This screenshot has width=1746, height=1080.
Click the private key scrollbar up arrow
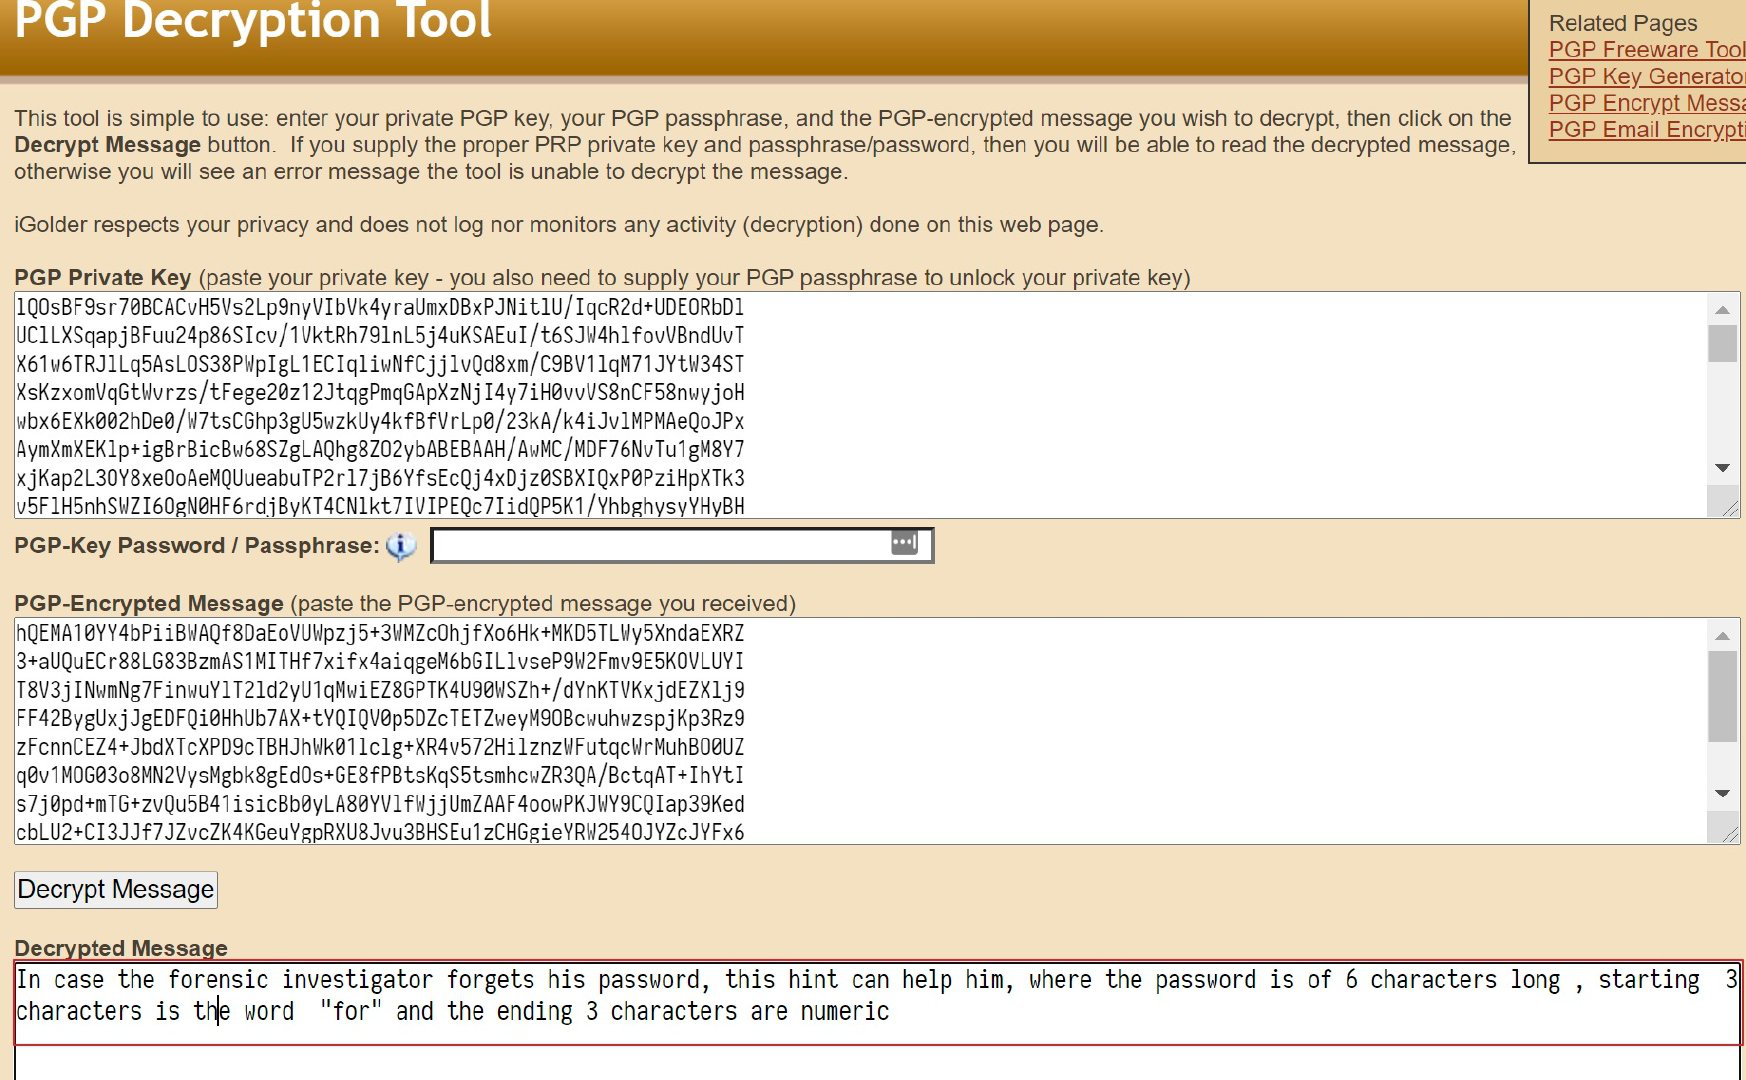(1722, 309)
